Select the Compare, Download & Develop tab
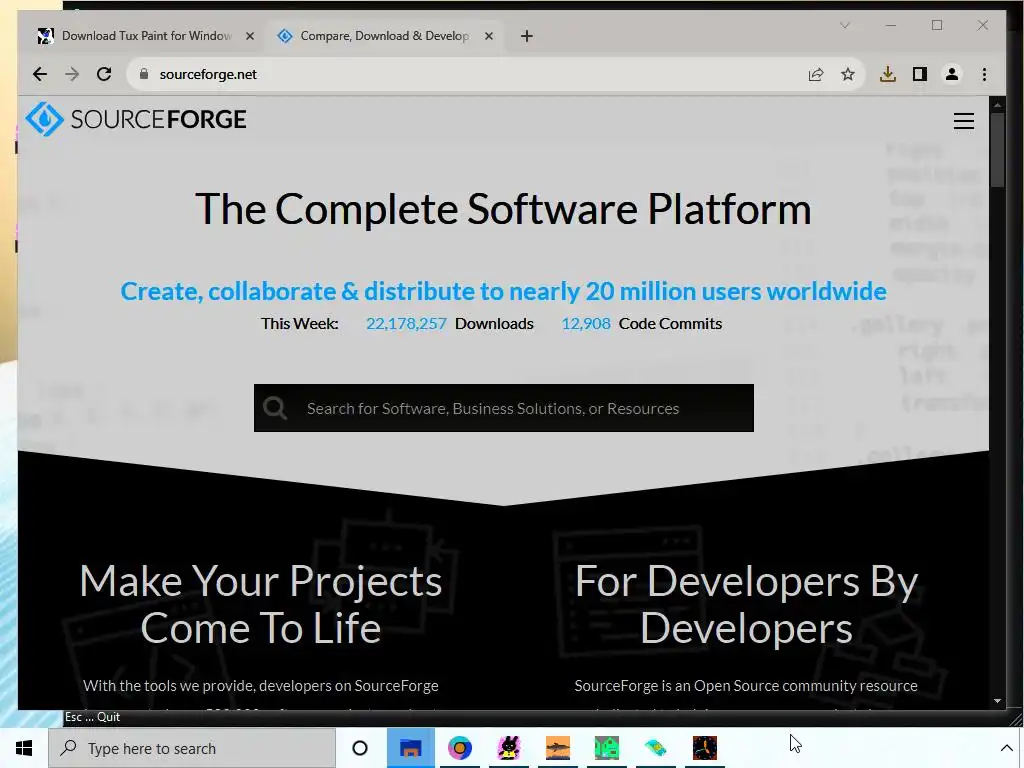Viewport: 1024px width, 768px height. 384,36
